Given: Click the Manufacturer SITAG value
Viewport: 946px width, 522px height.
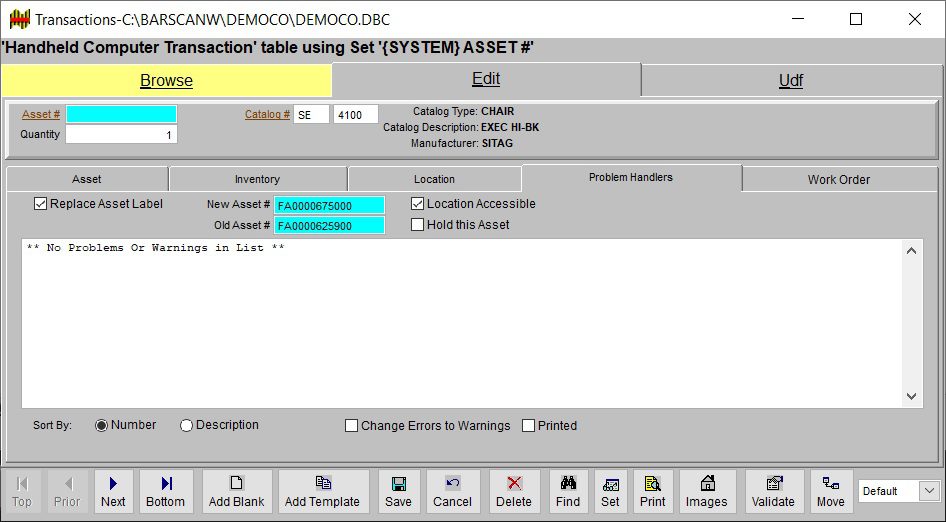Looking at the screenshot, I should 497,144.
